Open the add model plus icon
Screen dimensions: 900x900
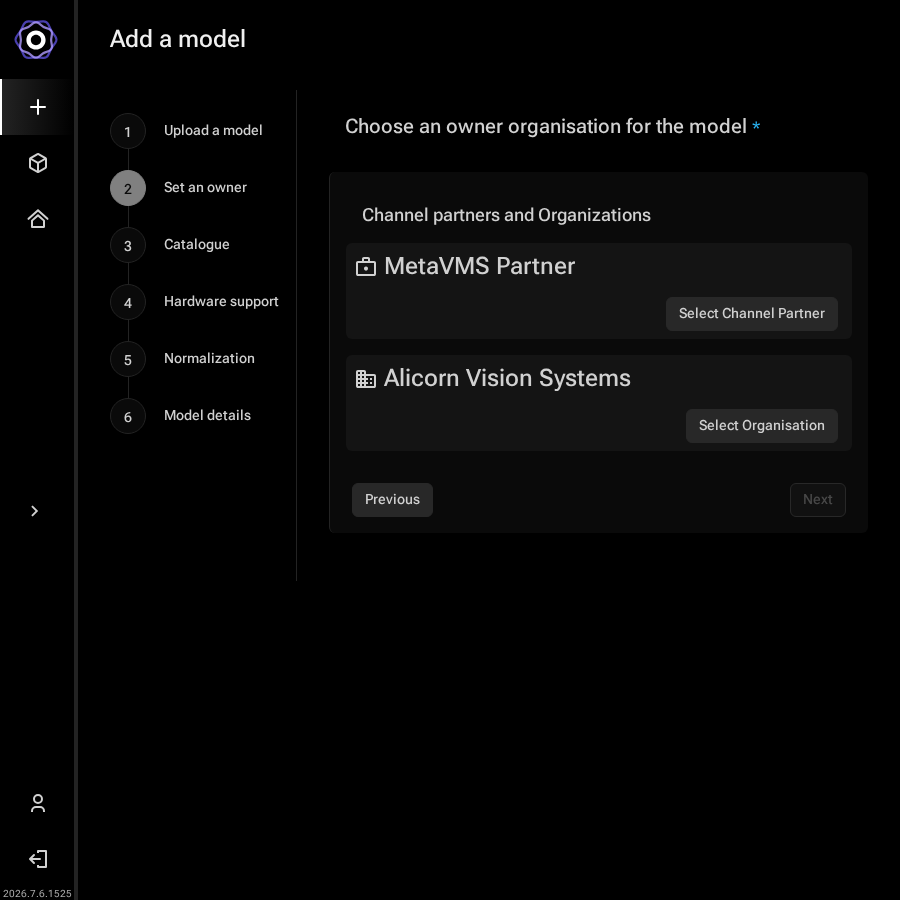pos(38,107)
